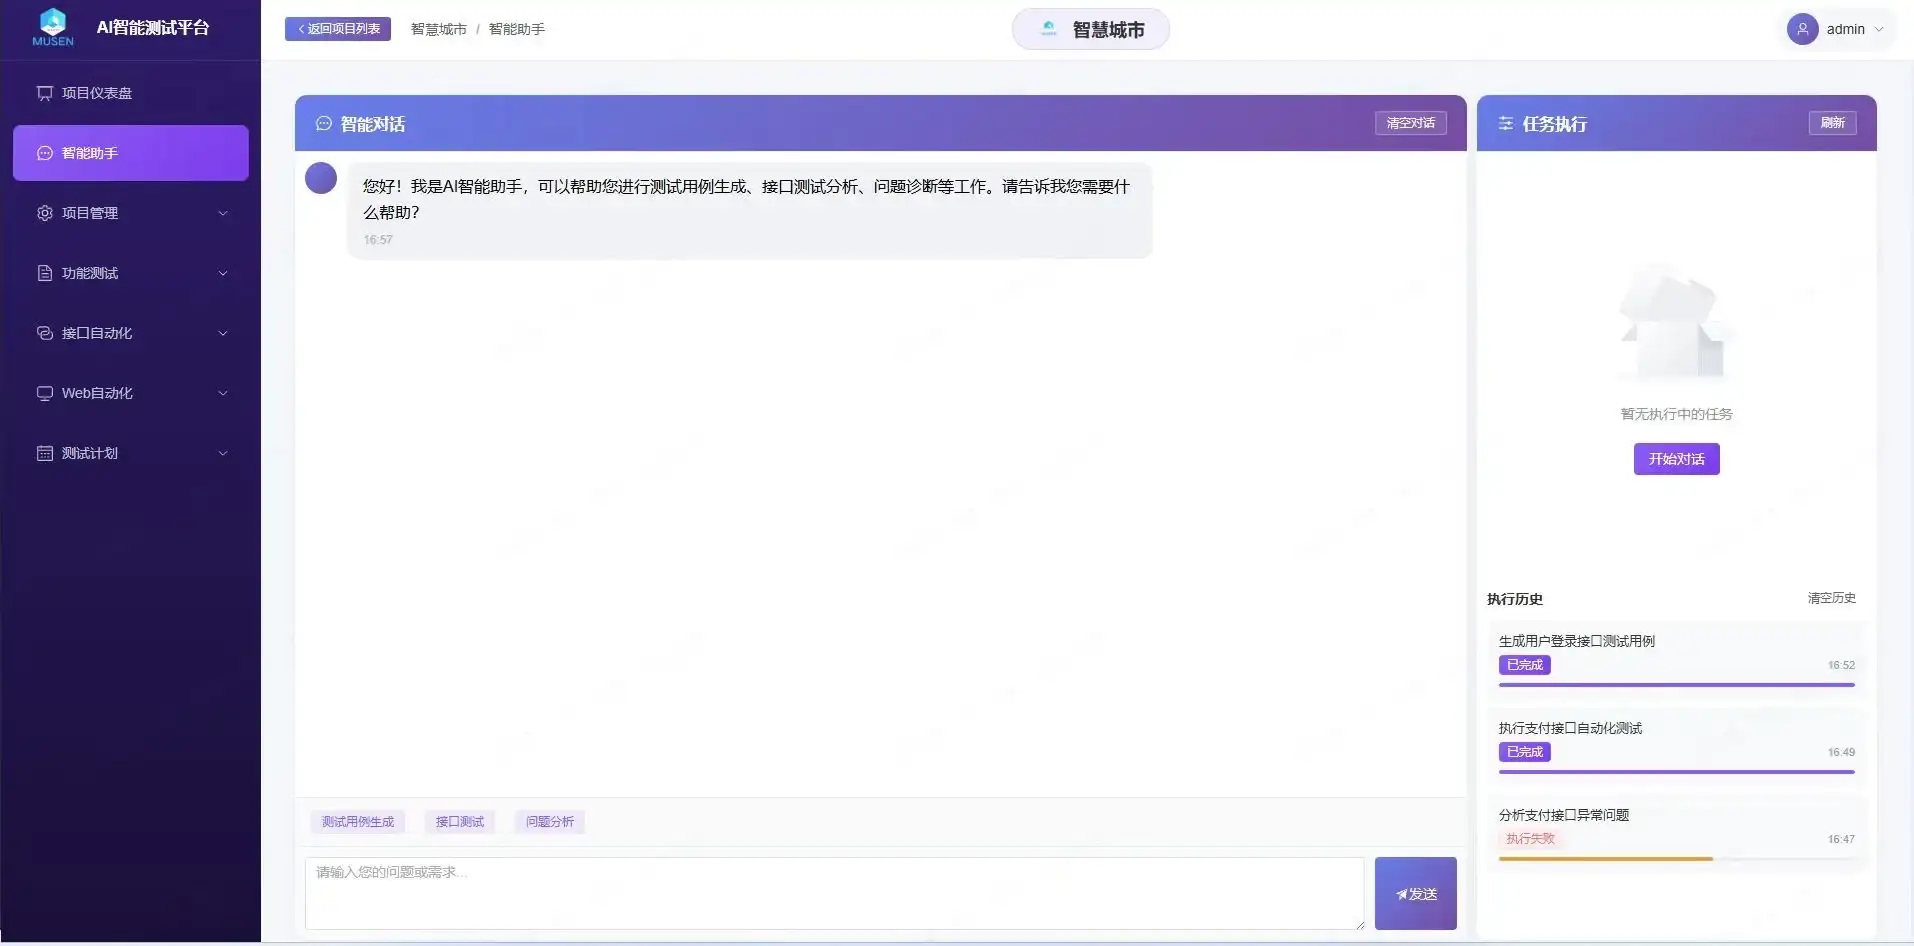Expand the 项目管理 menu

[129, 213]
